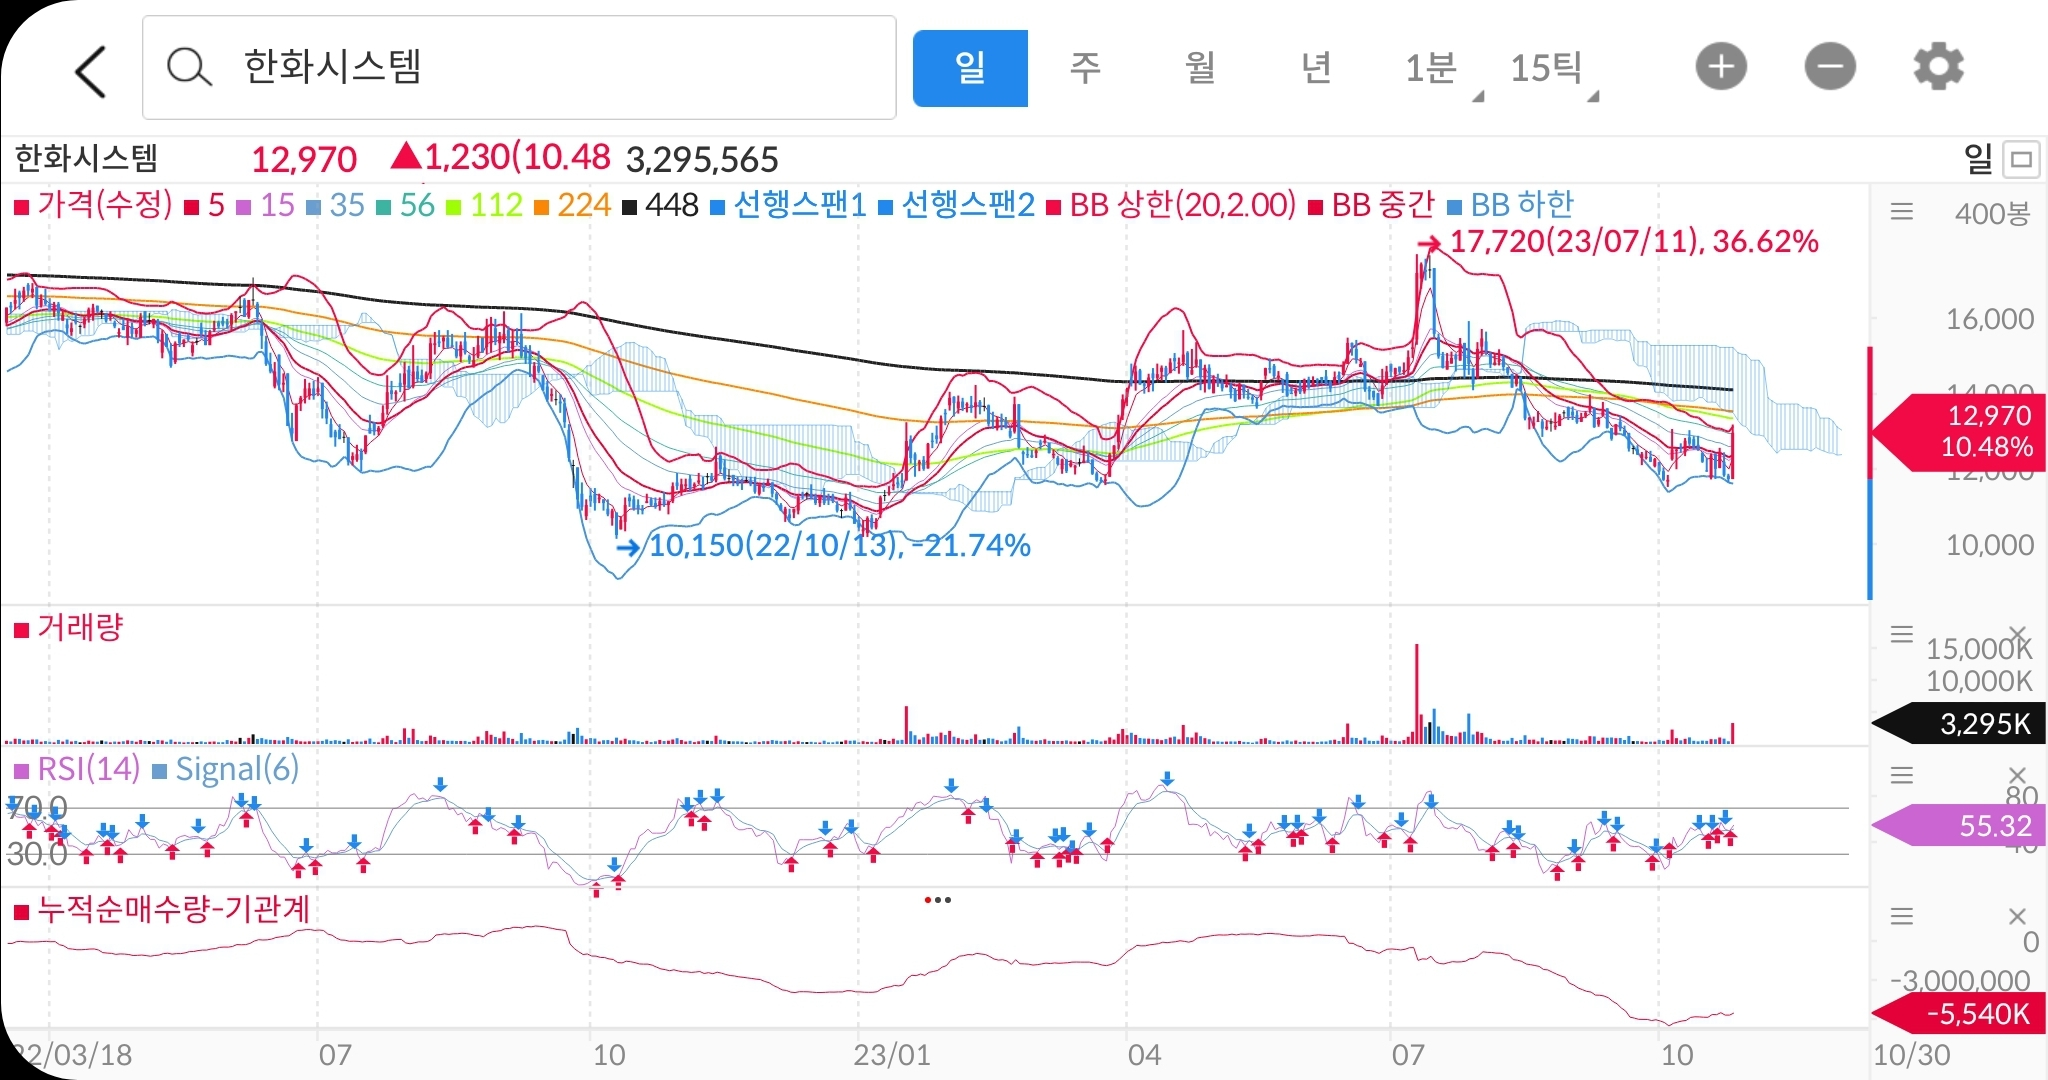Zoom out with the minus icon

[x=1830, y=67]
